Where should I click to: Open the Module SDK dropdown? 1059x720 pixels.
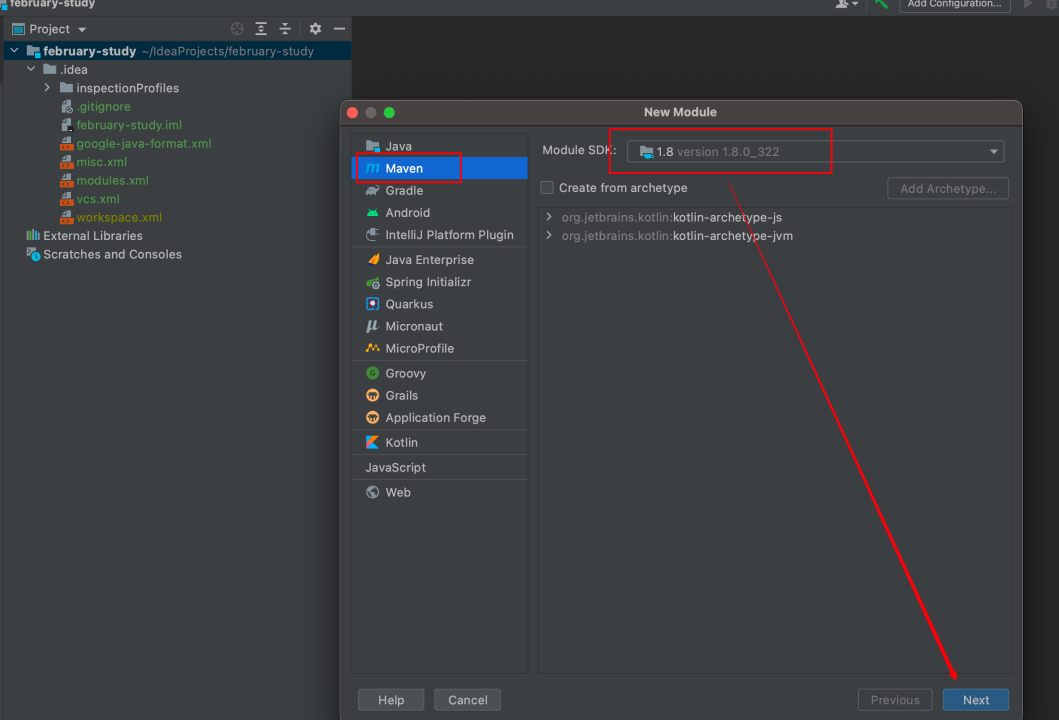pyautogui.click(x=815, y=151)
